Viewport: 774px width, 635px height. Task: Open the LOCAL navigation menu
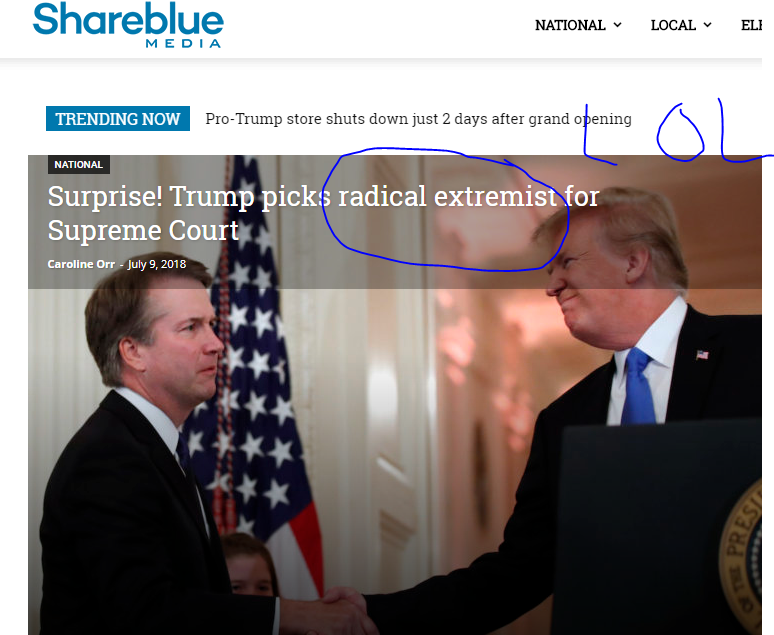[x=681, y=25]
